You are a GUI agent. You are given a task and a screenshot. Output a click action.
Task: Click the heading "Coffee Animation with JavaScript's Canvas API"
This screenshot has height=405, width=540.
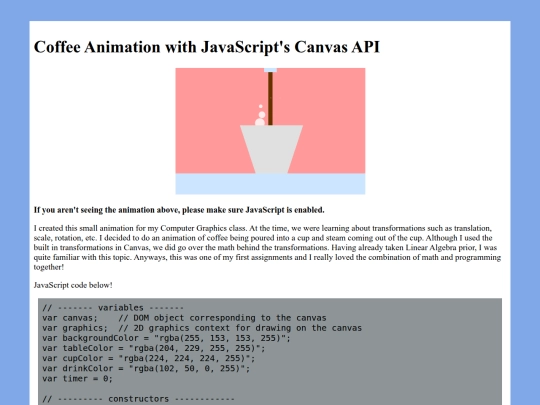pos(207,47)
